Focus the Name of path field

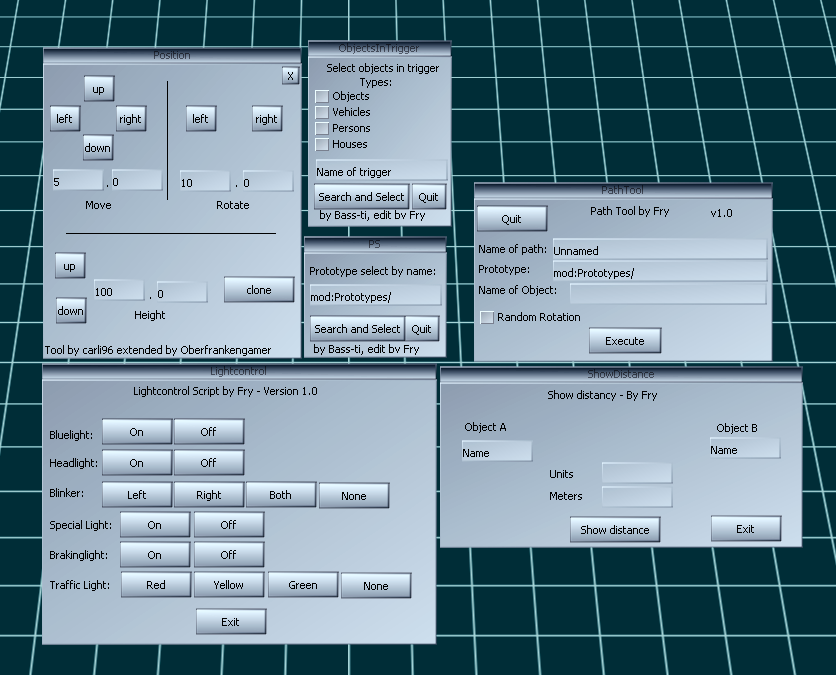click(x=659, y=251)
